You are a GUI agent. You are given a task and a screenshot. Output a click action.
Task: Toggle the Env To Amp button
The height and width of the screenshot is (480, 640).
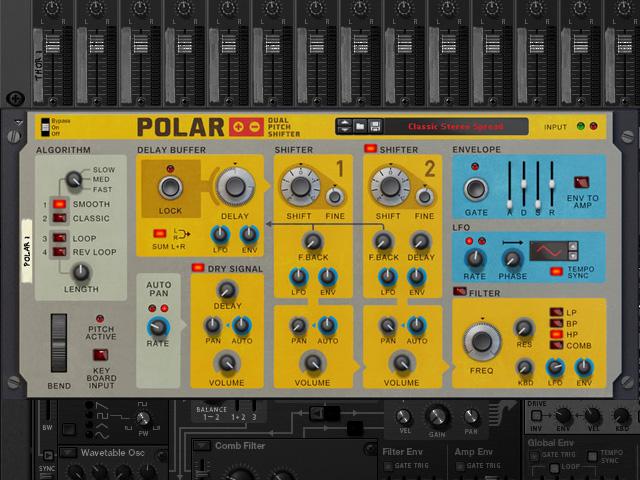[x=581, y=182]
